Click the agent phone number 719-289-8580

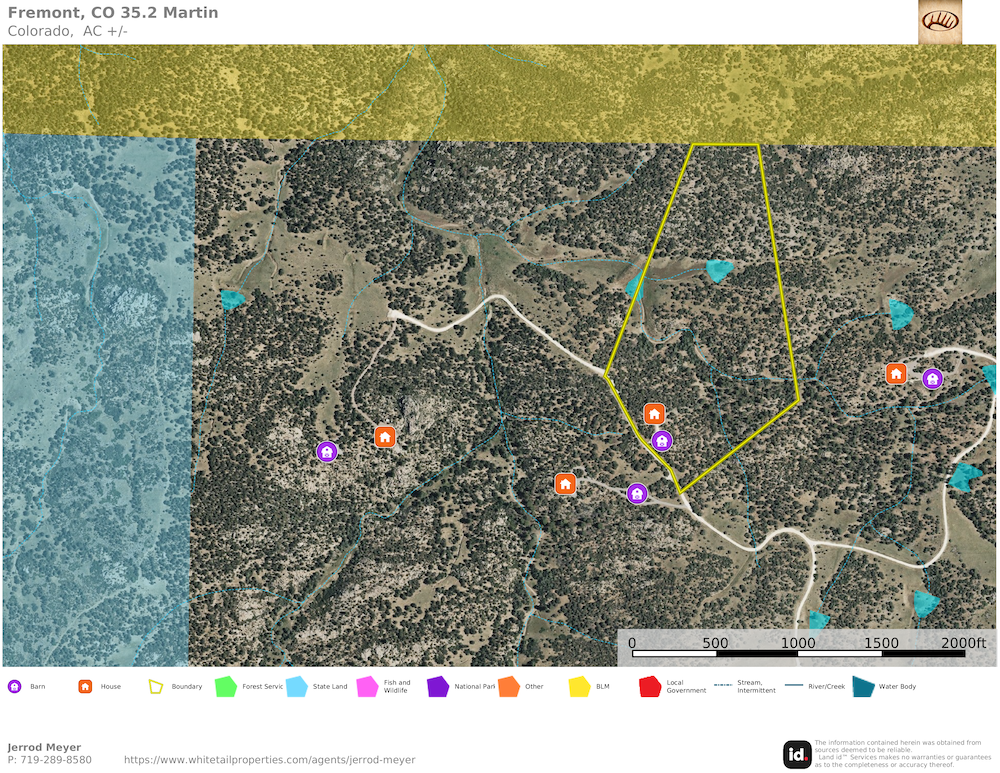[49, 760]
